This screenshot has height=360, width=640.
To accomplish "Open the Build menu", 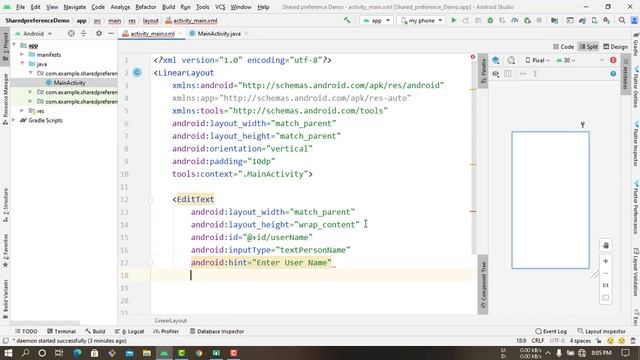I will (168, 7).
